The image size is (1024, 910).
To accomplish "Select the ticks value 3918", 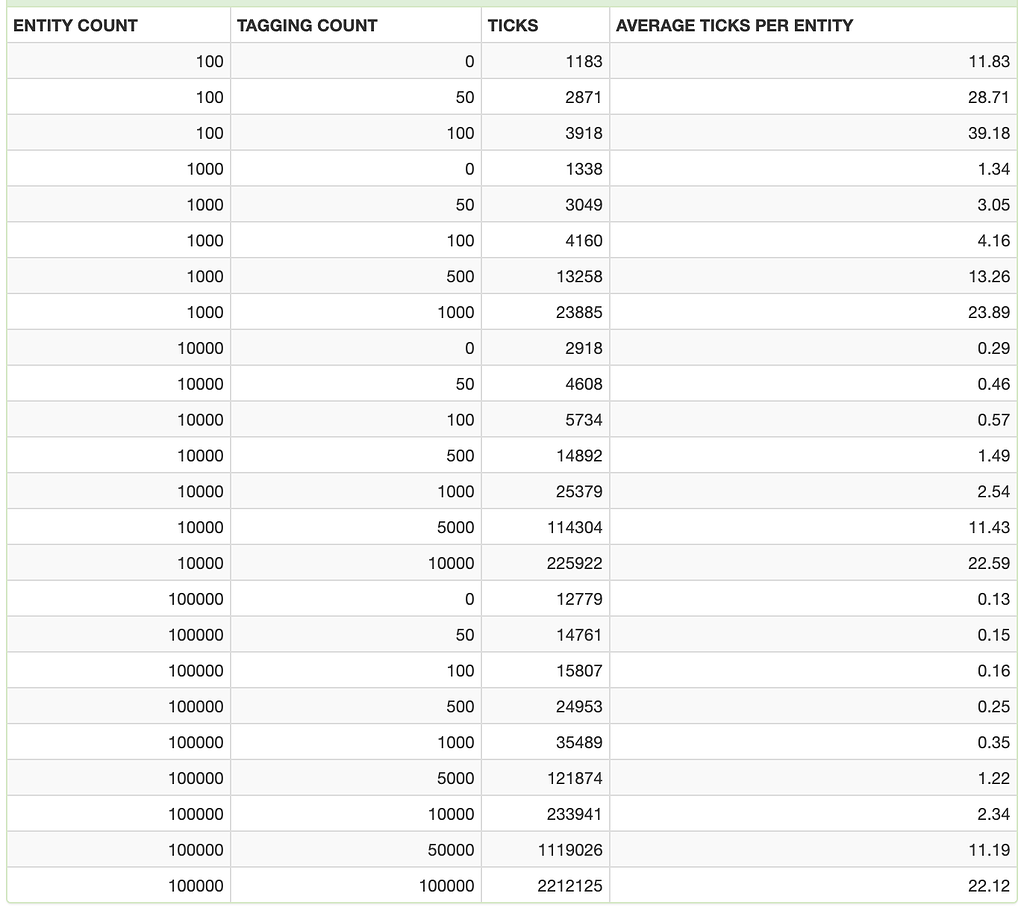I will tap(583, 133).
